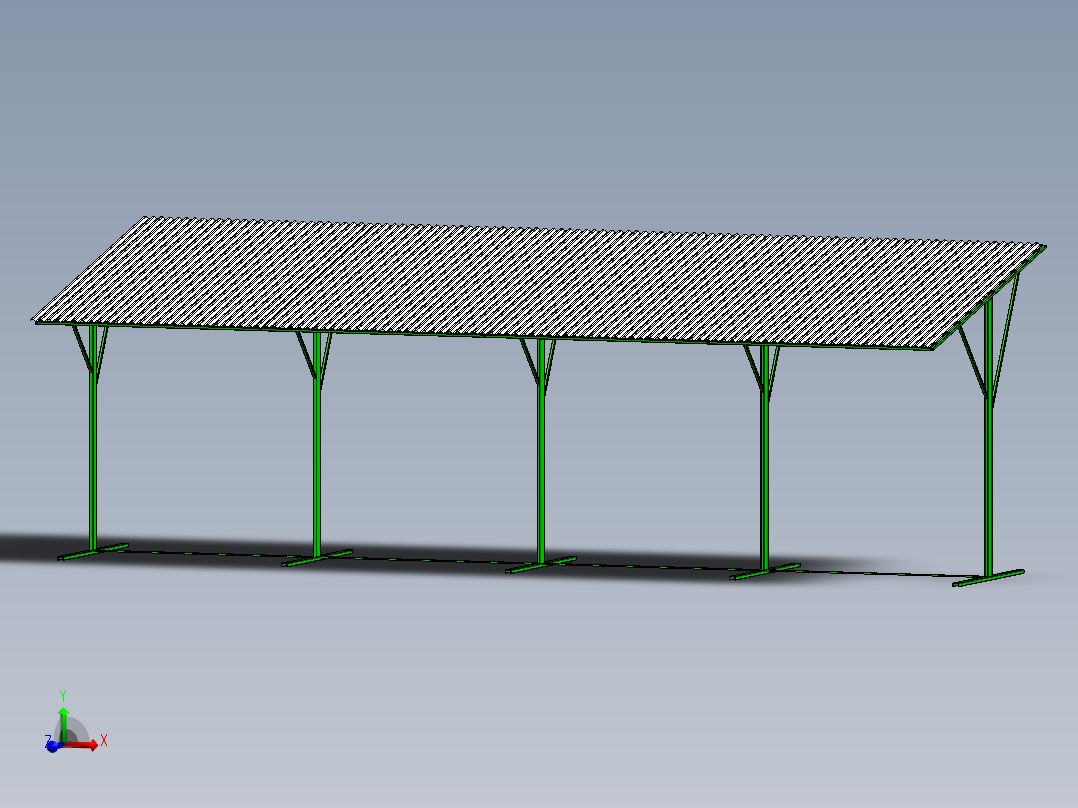
Task: Select the second column from the left
Action: tap(317, 444)
